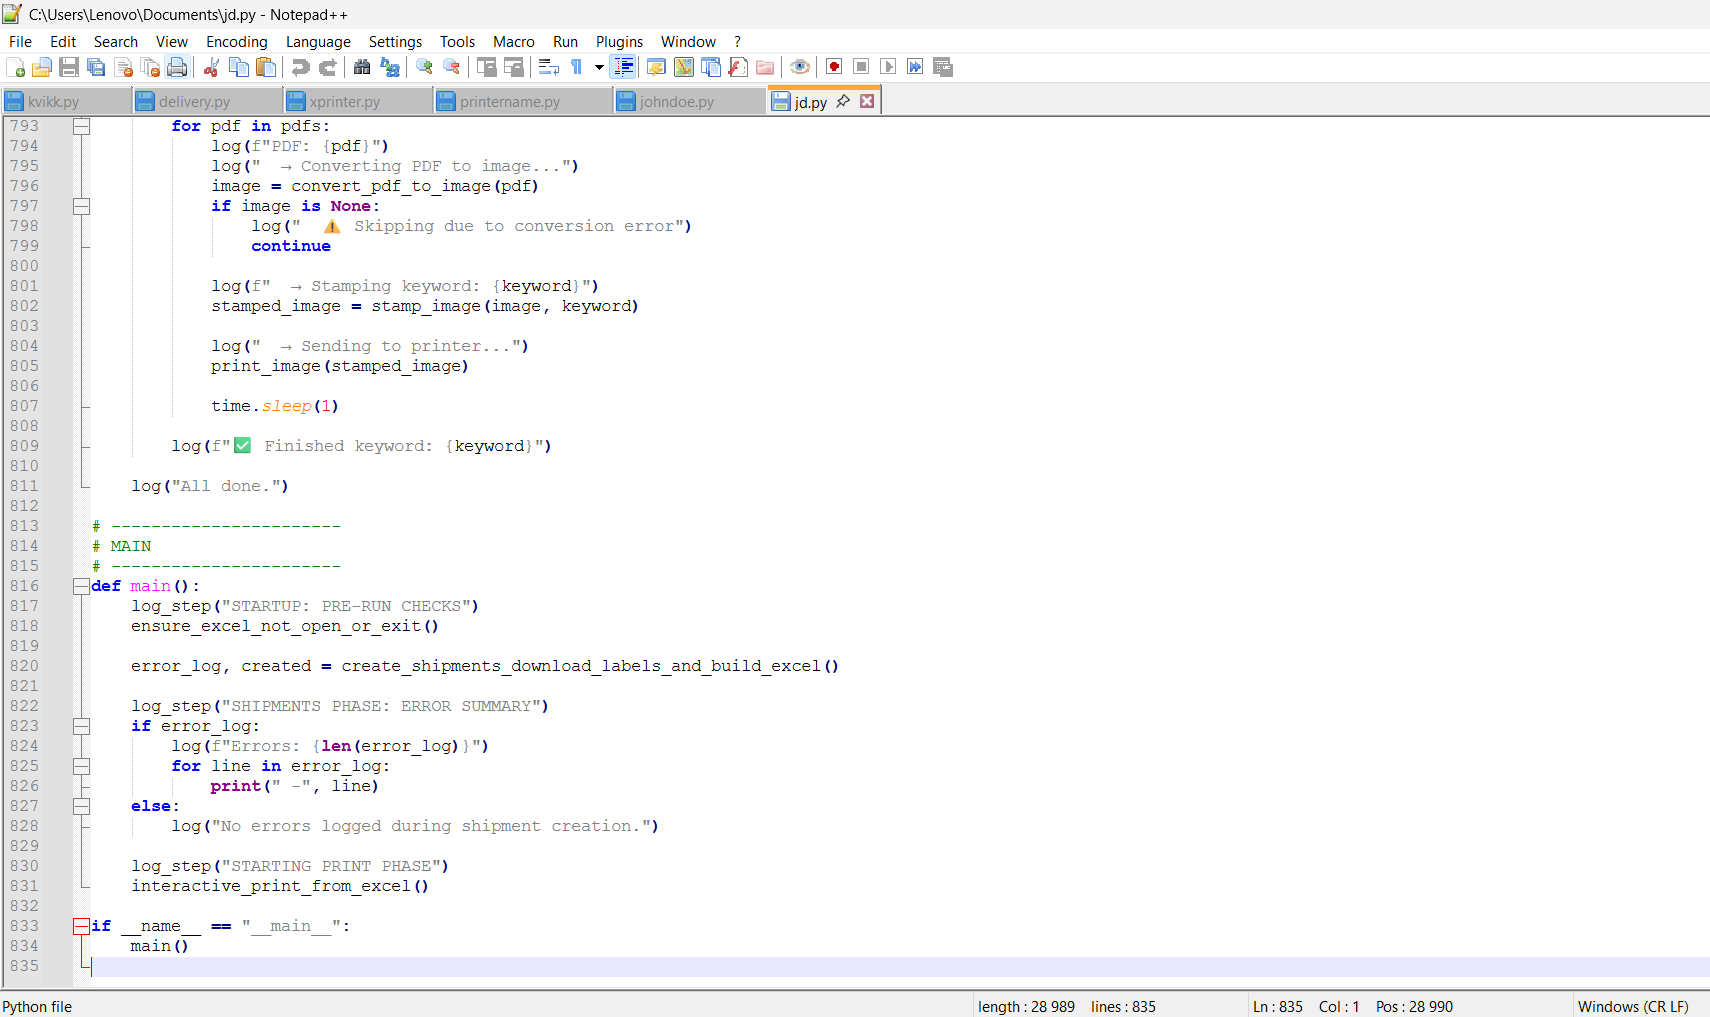The width and height of the screenshot is (1710, 1017).
Task: Collapse the def main() fold marker
Action: tap(81, 587)
